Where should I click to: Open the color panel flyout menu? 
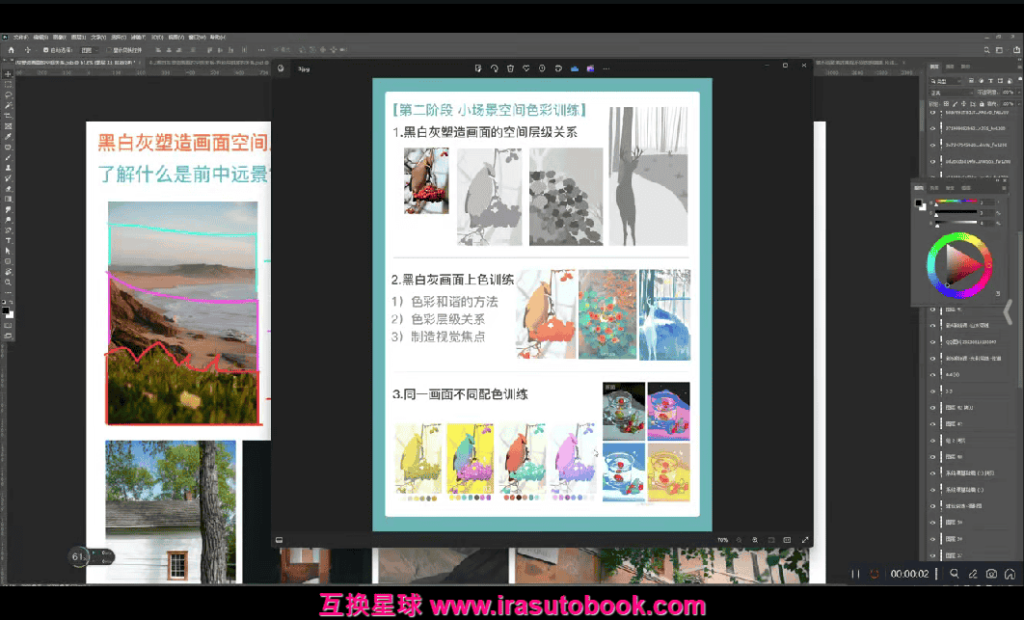tap(1004, 188)
